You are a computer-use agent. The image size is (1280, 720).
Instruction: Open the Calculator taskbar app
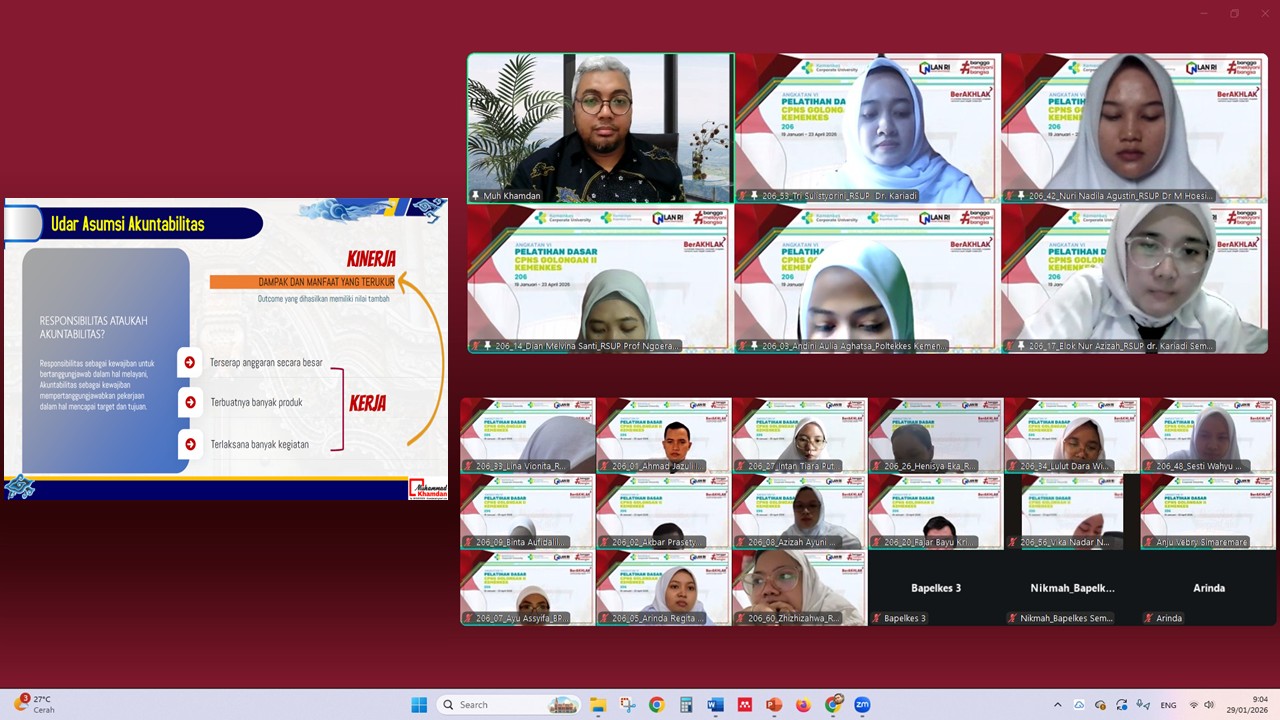(686, 705)
